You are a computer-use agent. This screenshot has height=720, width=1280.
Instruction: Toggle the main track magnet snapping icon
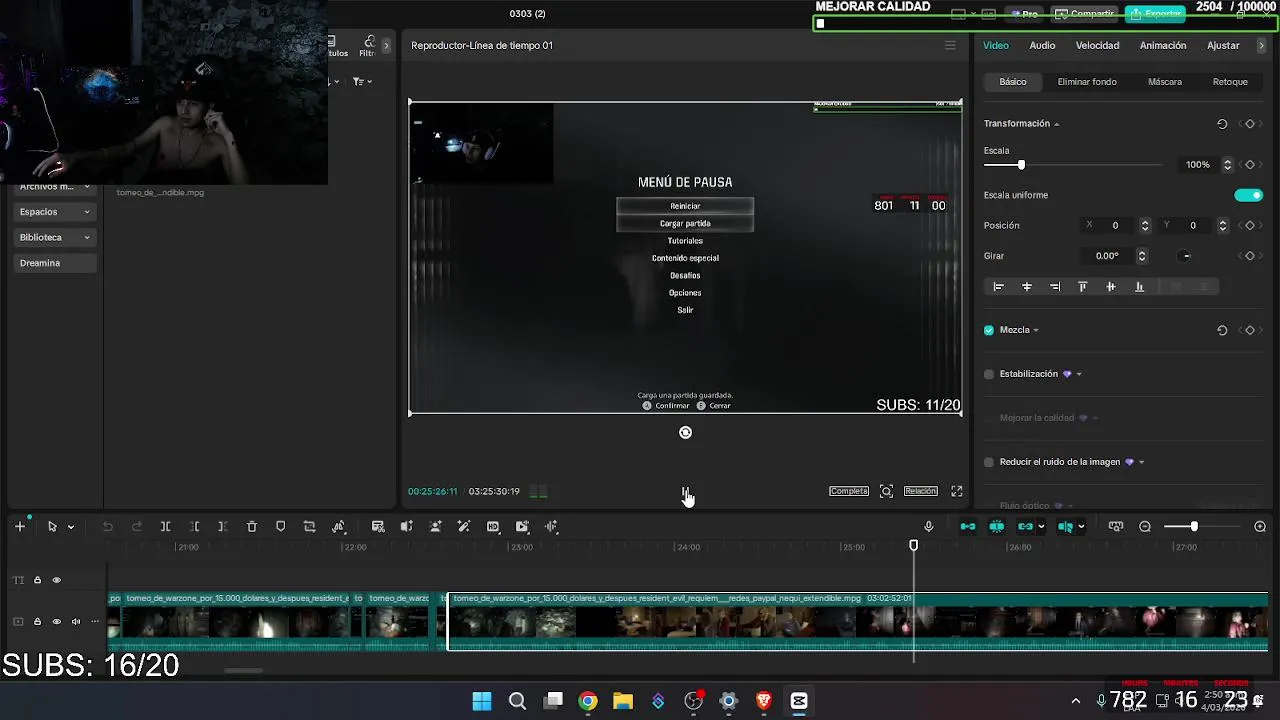[968, 526]
